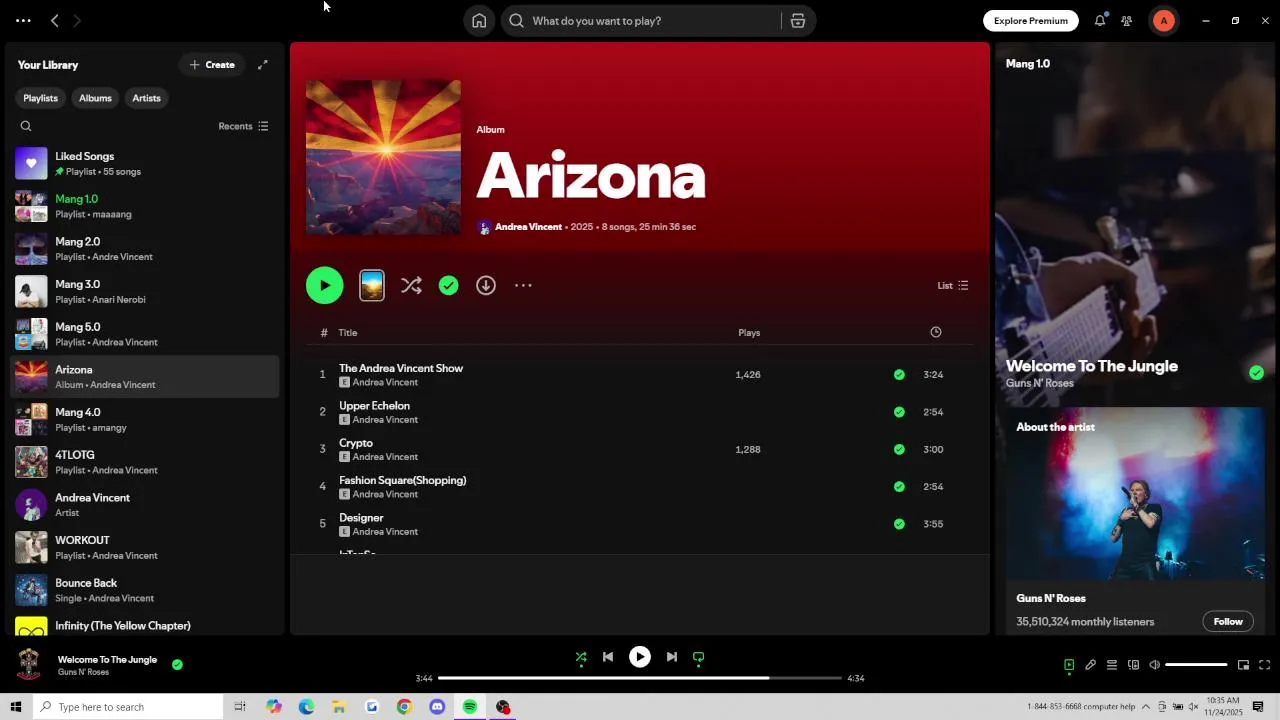This screenshot has height=720, width=1280.
Task: Open the miniplayer
Action: click(x=1244, y=665)
